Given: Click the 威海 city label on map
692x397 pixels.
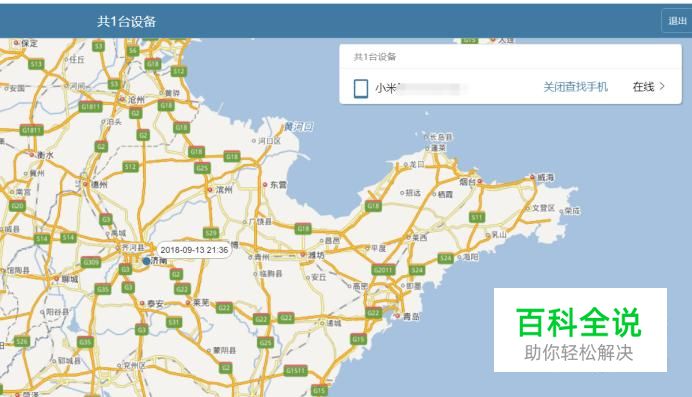Looking at the screenshot, I should click(x=545, y=177).
